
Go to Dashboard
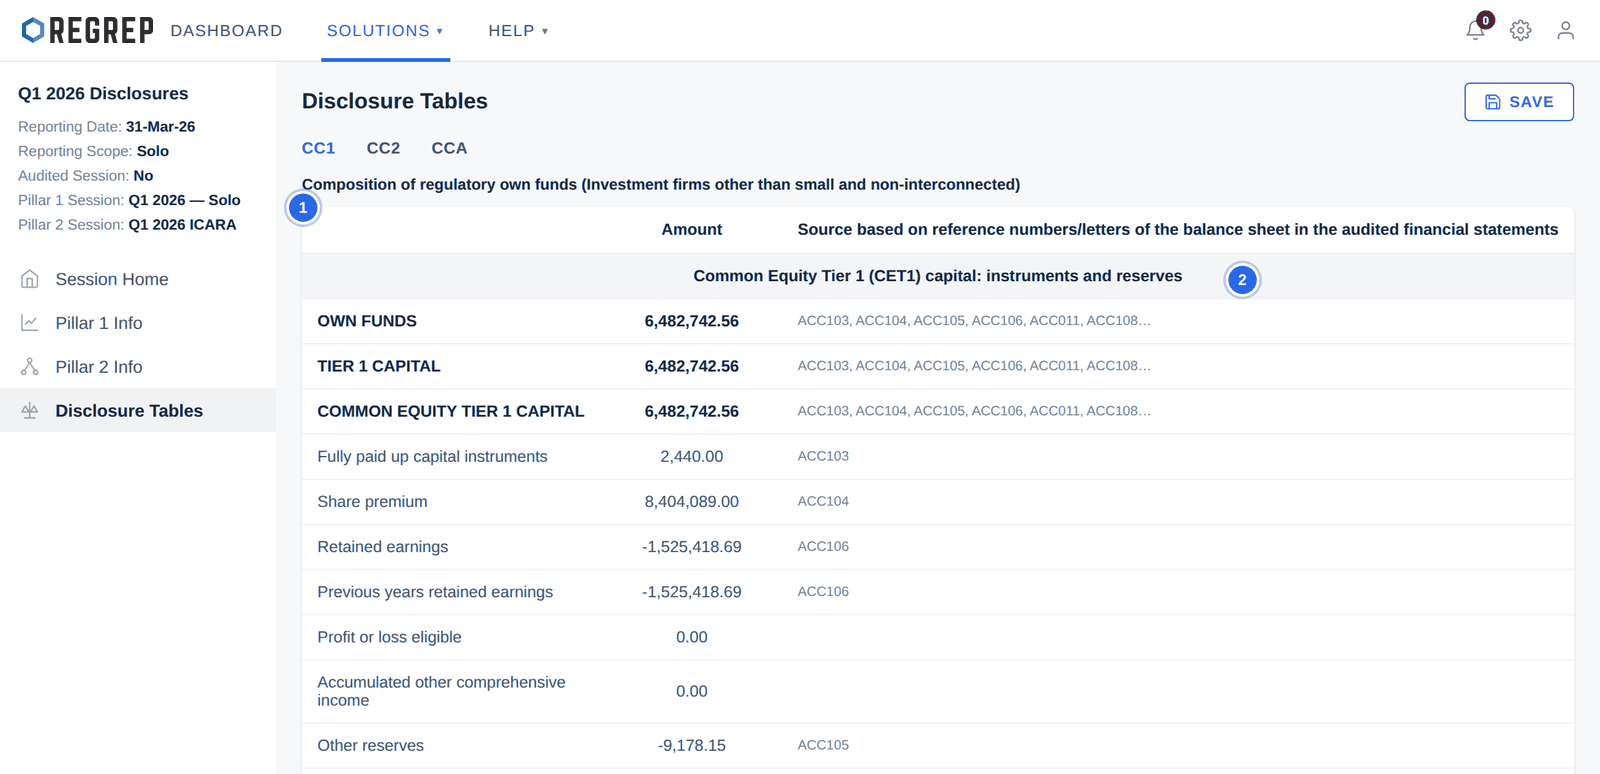[226, 31]
